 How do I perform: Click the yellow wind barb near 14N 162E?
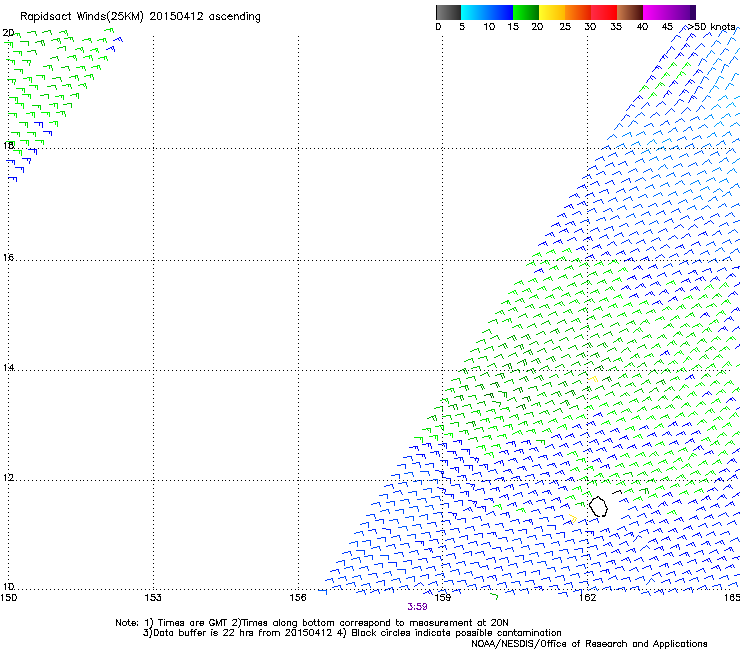[593, 379]
